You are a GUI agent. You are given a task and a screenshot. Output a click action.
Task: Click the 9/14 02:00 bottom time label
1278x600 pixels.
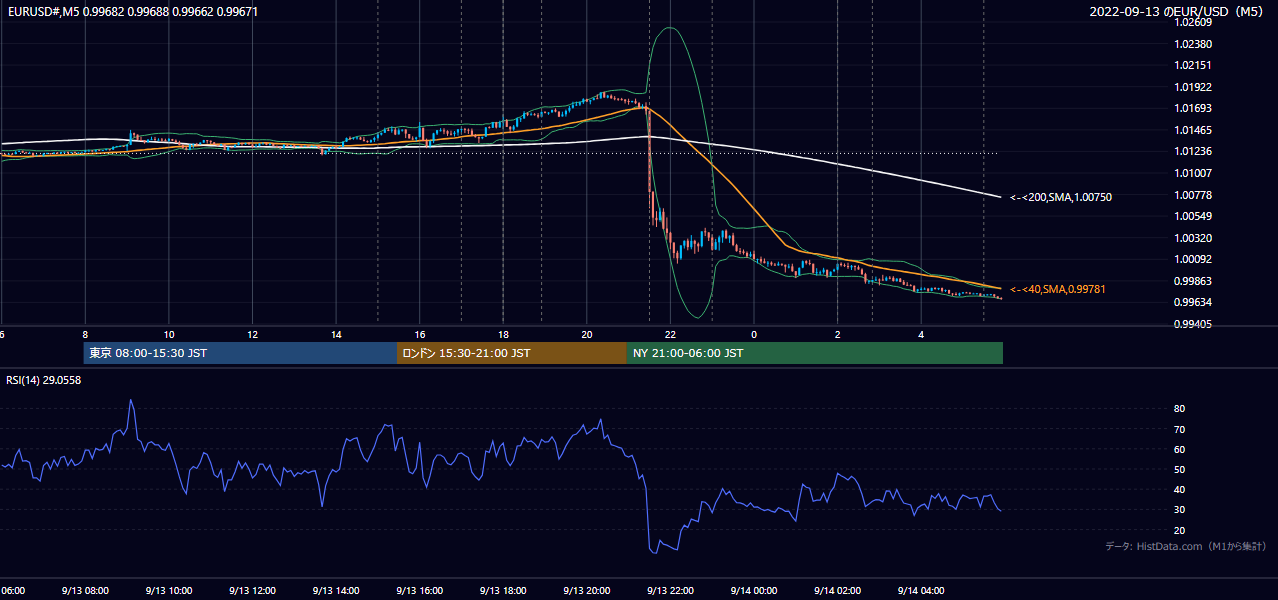(x=838, y=591)
